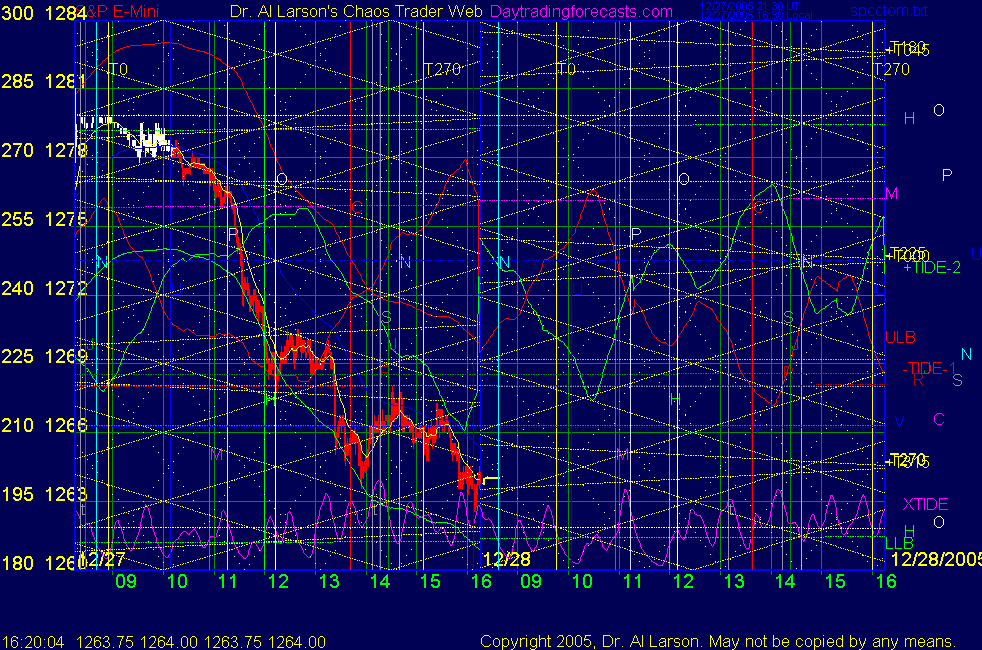Click the cyan N legend letter outside the chart

966,354
